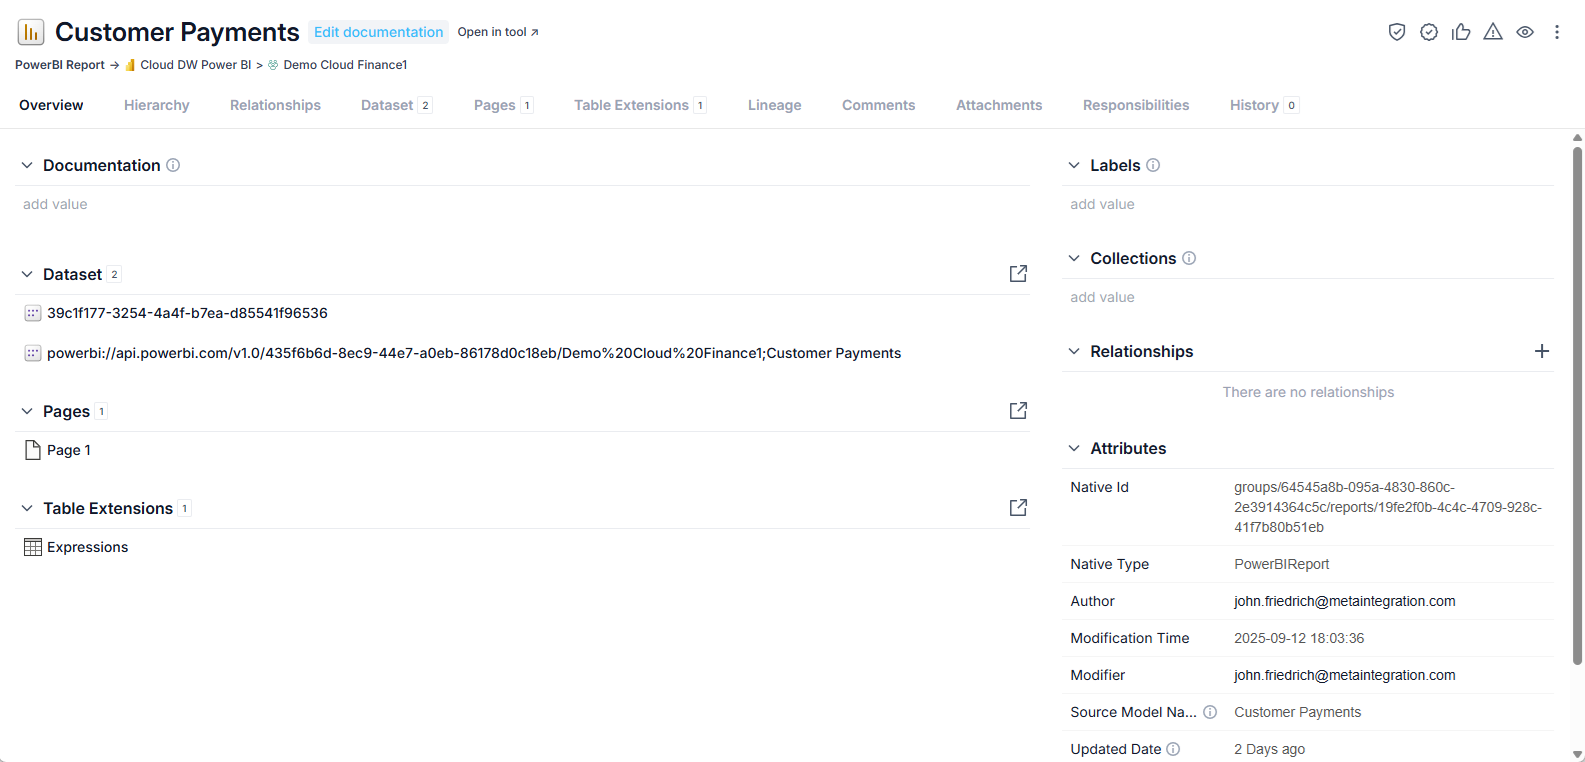Screen dimensions: 1585x762
Task: Open the powerbi://api.powerbi.com dataset link
Action: tap(474, 353)
